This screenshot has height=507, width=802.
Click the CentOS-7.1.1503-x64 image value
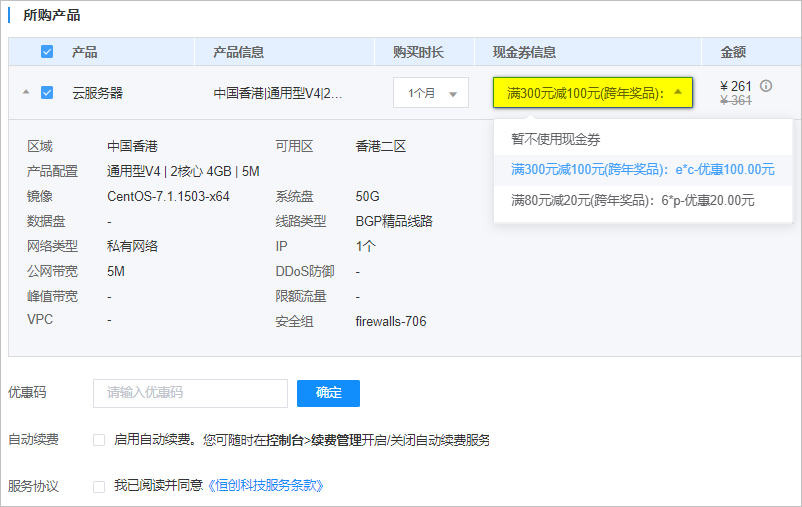point(168,196)
